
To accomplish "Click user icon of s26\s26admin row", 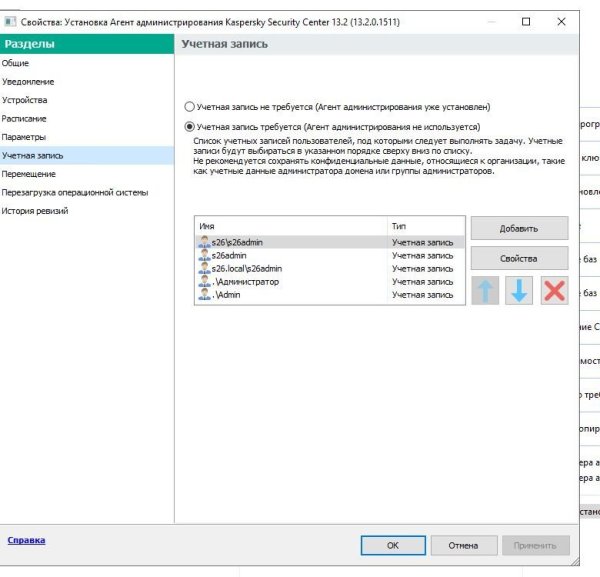I will point(204,242).
